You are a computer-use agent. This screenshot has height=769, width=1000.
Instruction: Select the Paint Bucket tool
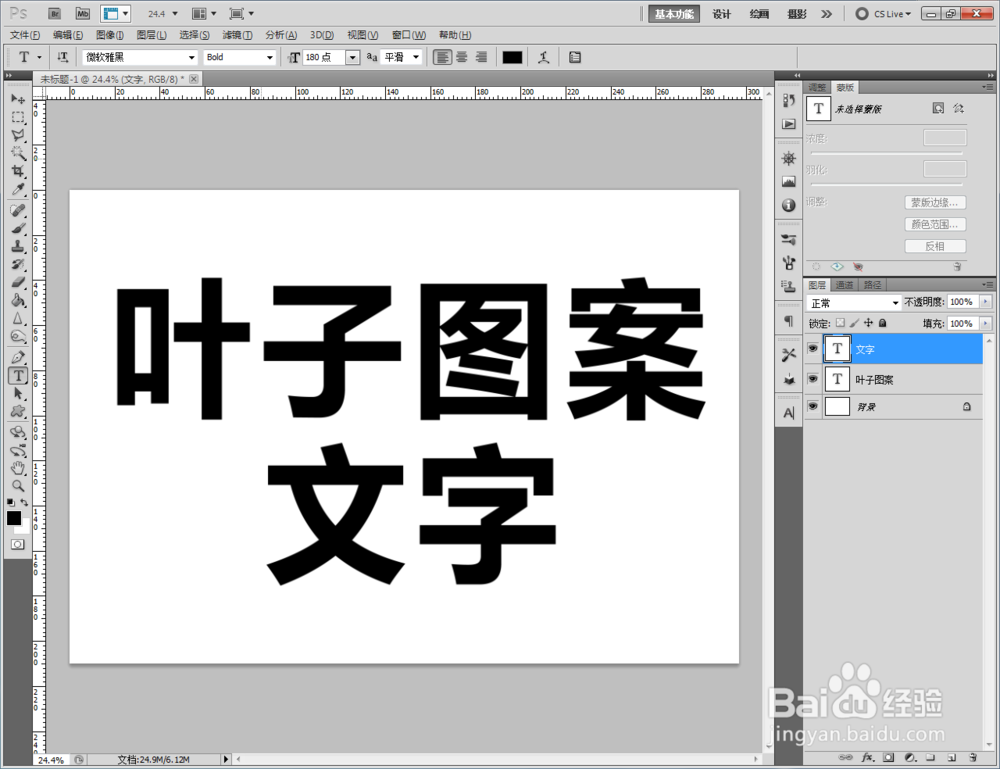pos(18,300)
